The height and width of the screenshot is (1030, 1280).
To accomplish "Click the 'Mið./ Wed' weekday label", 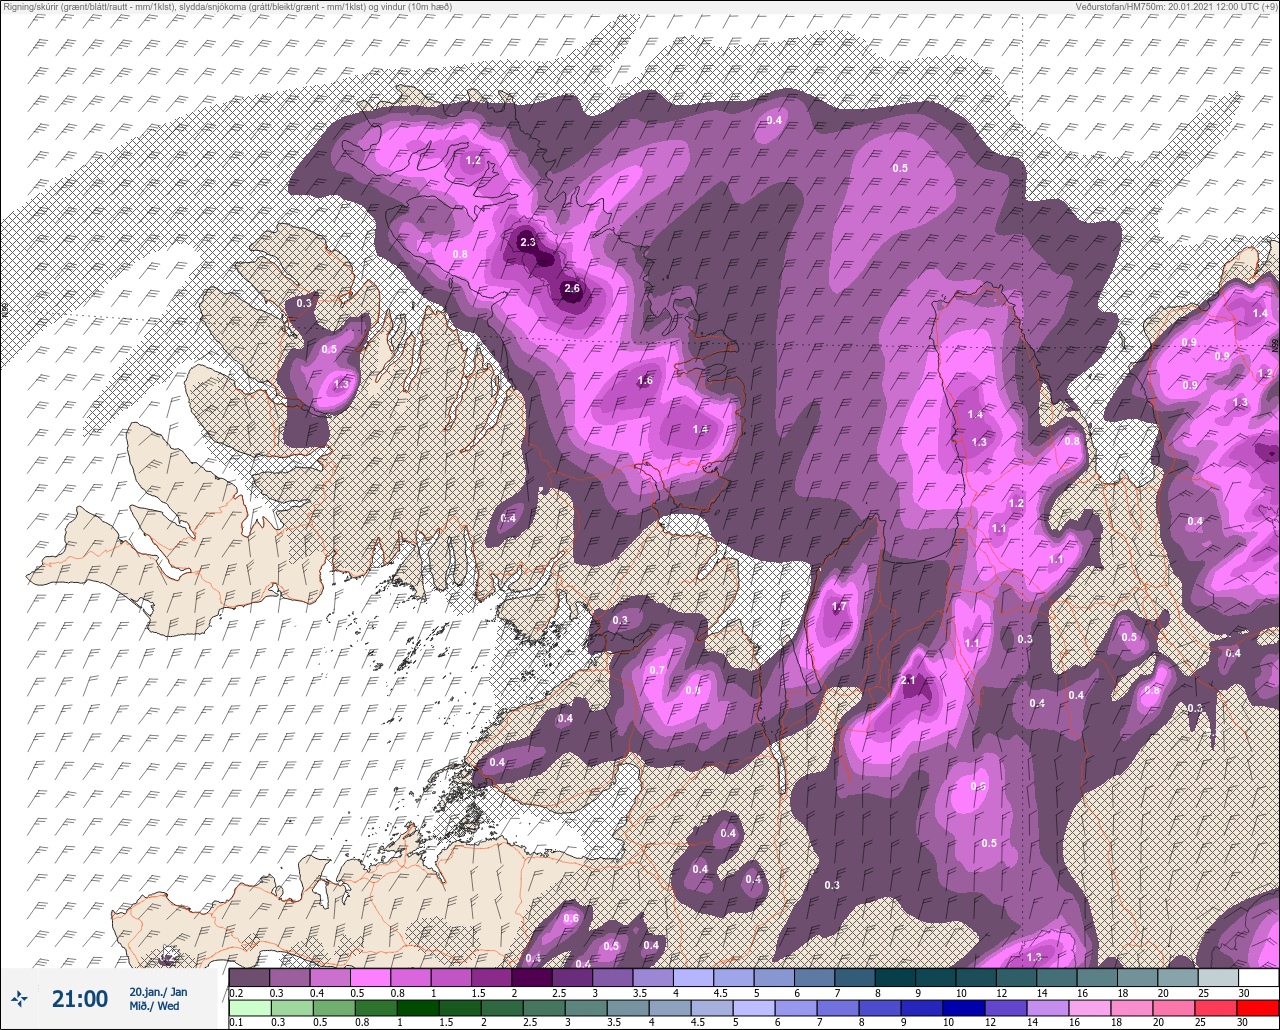I will click(x=155, y=1006).
